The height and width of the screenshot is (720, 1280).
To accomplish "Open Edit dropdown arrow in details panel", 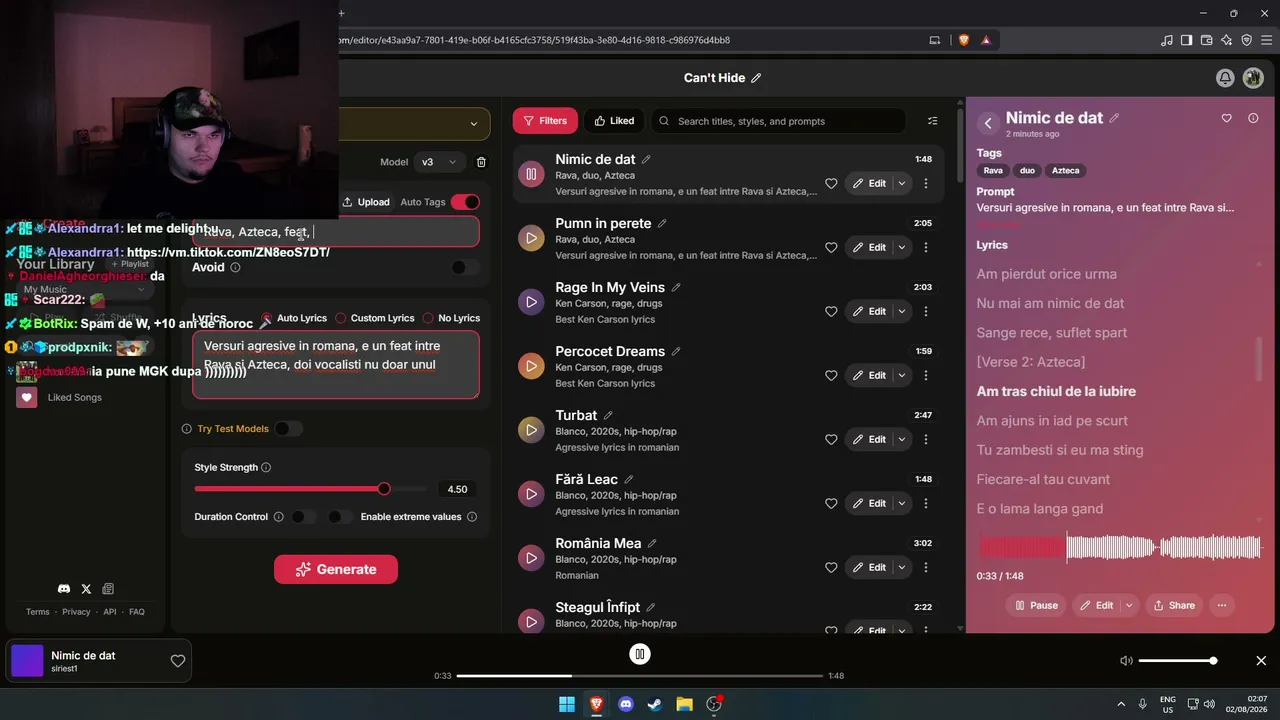I will (1129, 605).
